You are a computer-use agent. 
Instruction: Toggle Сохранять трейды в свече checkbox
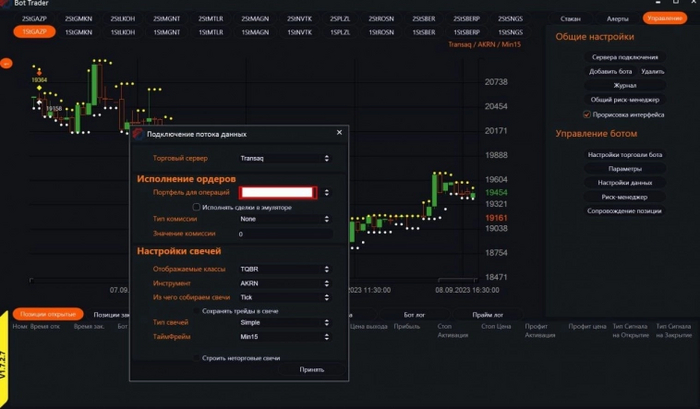[x=196, y=311]
